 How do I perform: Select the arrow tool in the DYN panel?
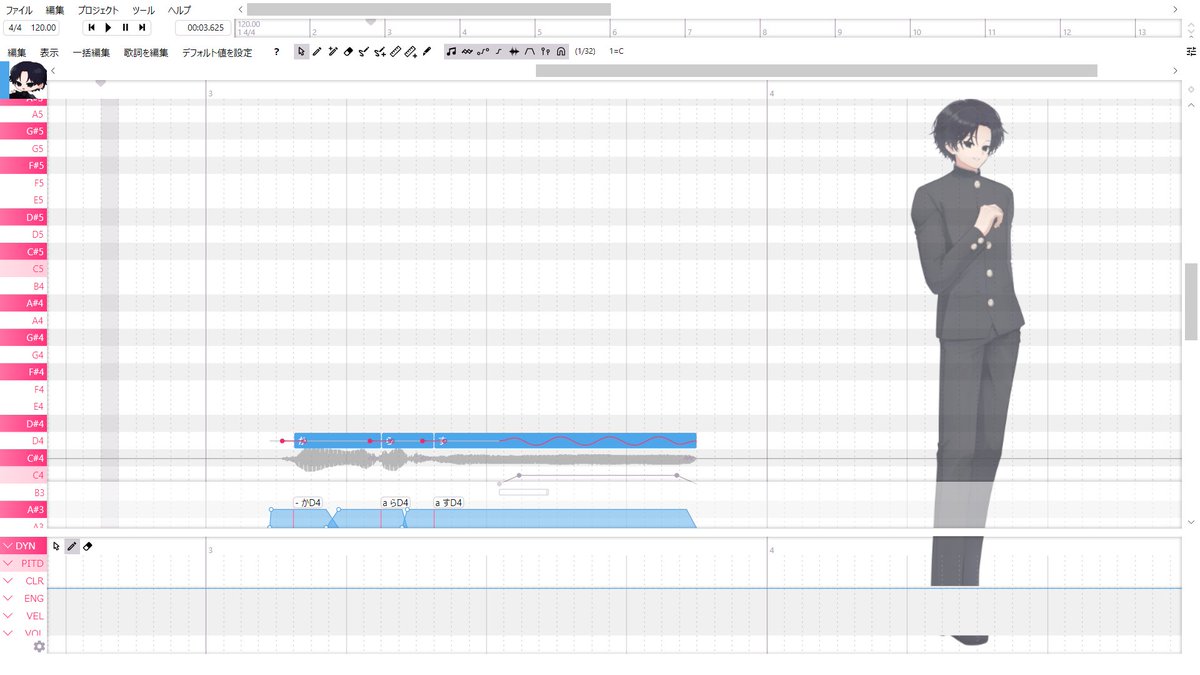tap(57, 546)
